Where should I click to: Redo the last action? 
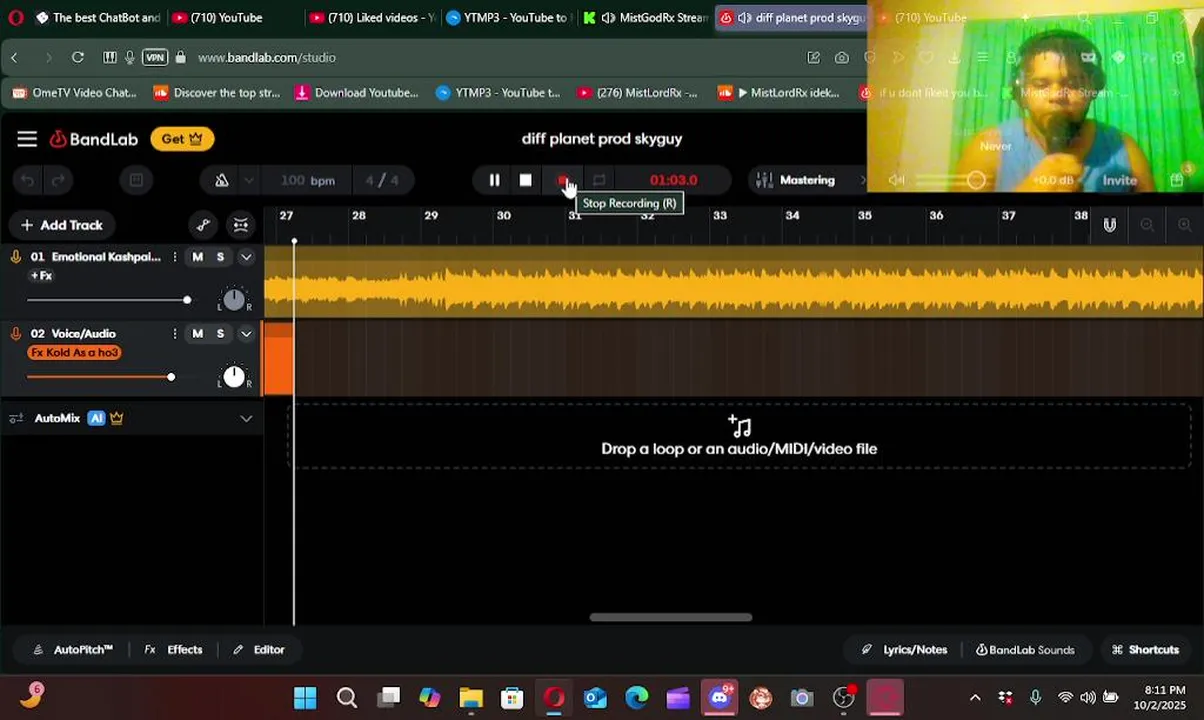58,180
